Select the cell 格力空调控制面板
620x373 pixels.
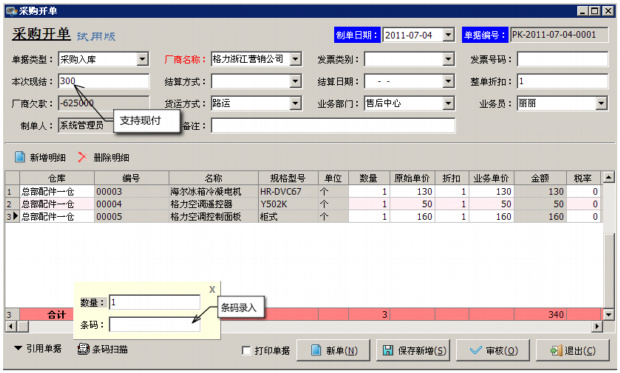tap(214, 217)
